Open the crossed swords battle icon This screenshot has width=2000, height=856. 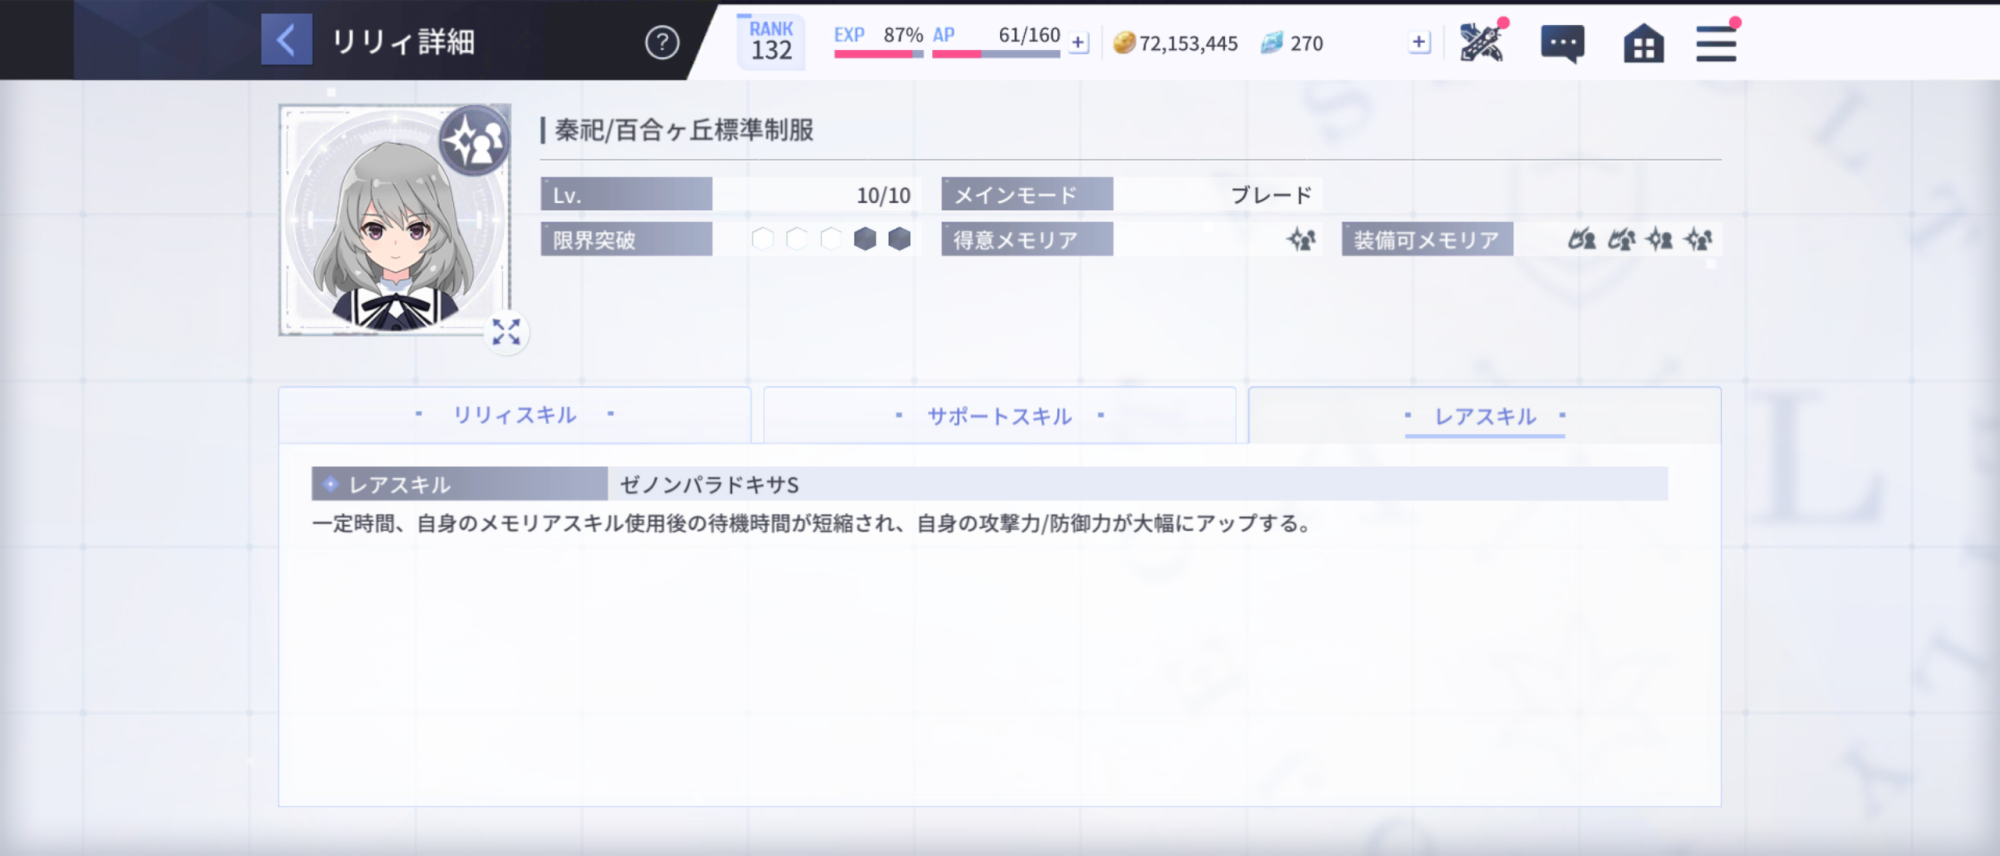coord(1481,43)
